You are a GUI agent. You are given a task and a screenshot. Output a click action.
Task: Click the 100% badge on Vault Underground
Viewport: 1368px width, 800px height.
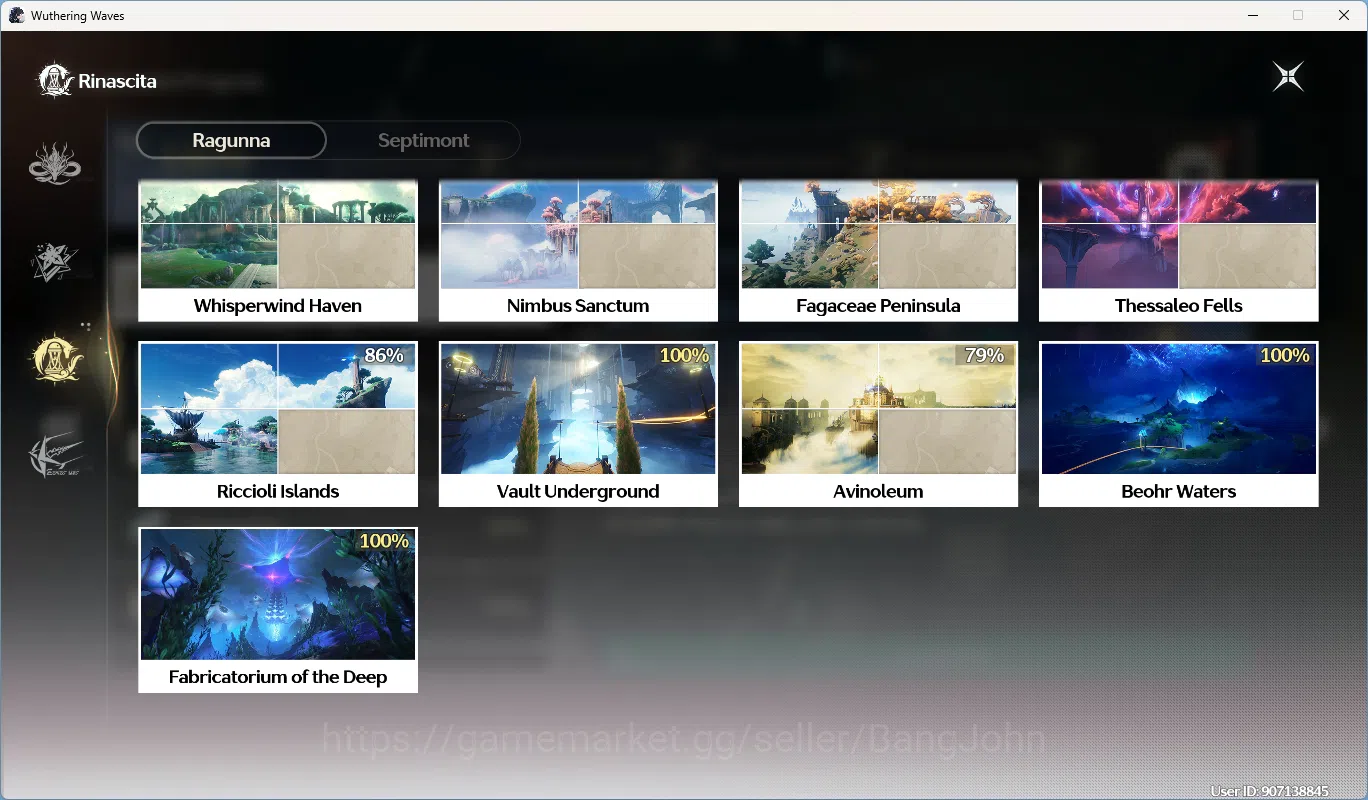click(x=685, y=355)
